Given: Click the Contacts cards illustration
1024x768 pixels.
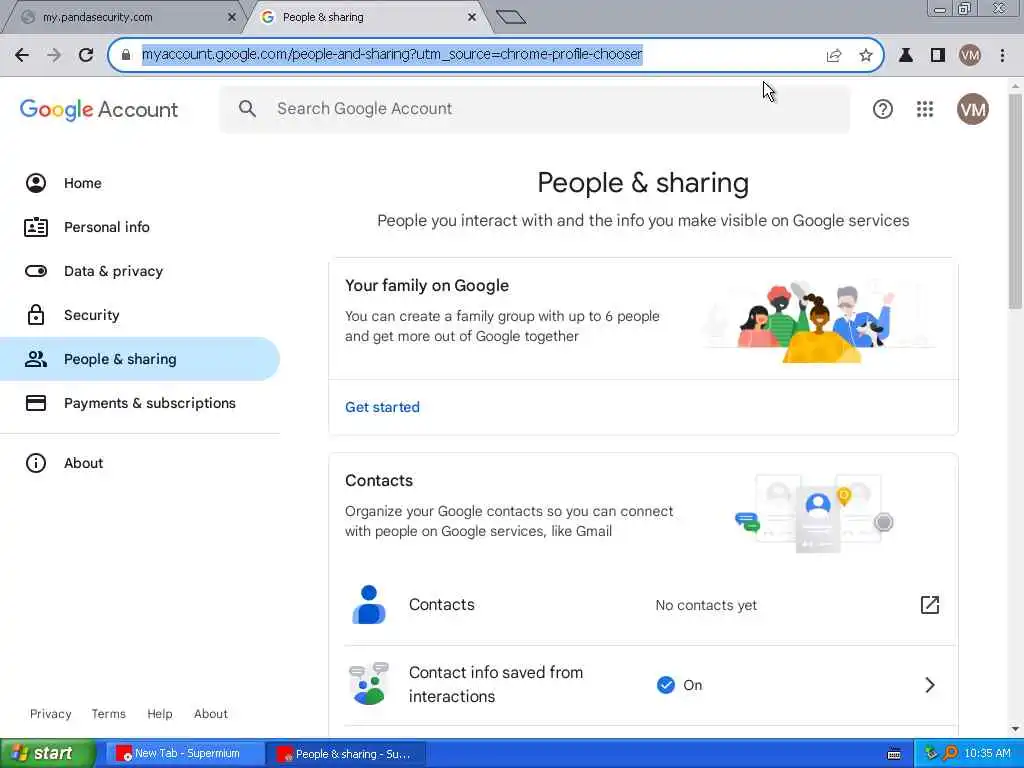Looking at the screenshot, I should click(814, 514).
